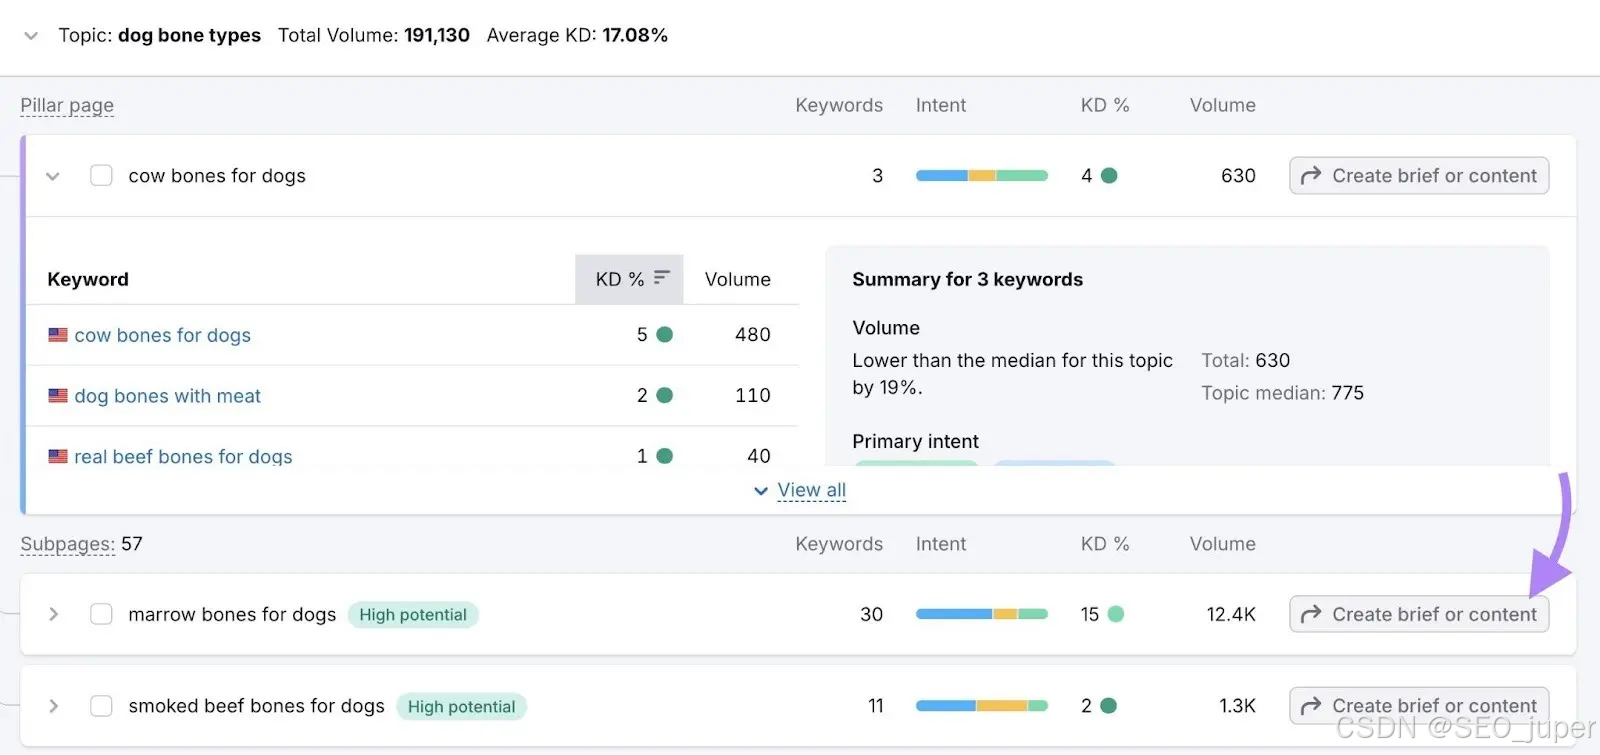The image size is (1600, 755).
Task: Click US flag beside real beef bones
Action: [x=58, y=456]
